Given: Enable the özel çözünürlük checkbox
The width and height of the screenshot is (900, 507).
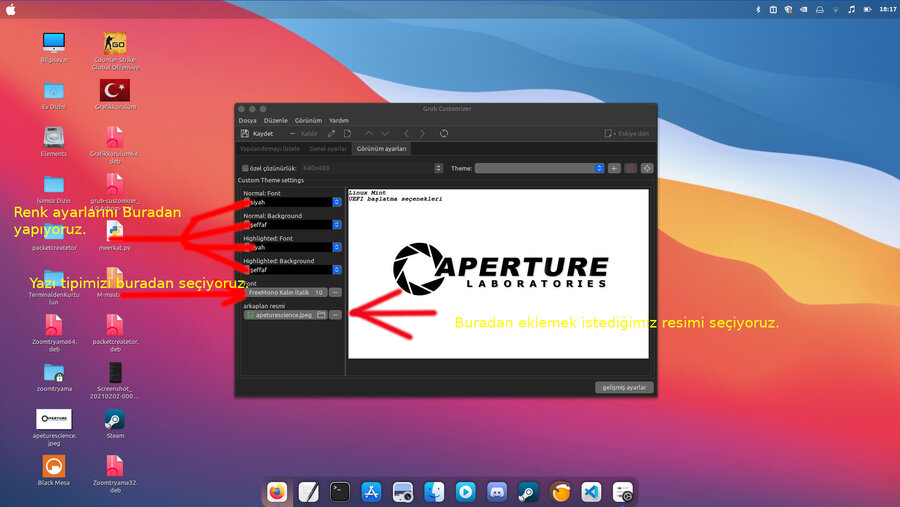Looking at the screenshot, I should pos(245,168).
